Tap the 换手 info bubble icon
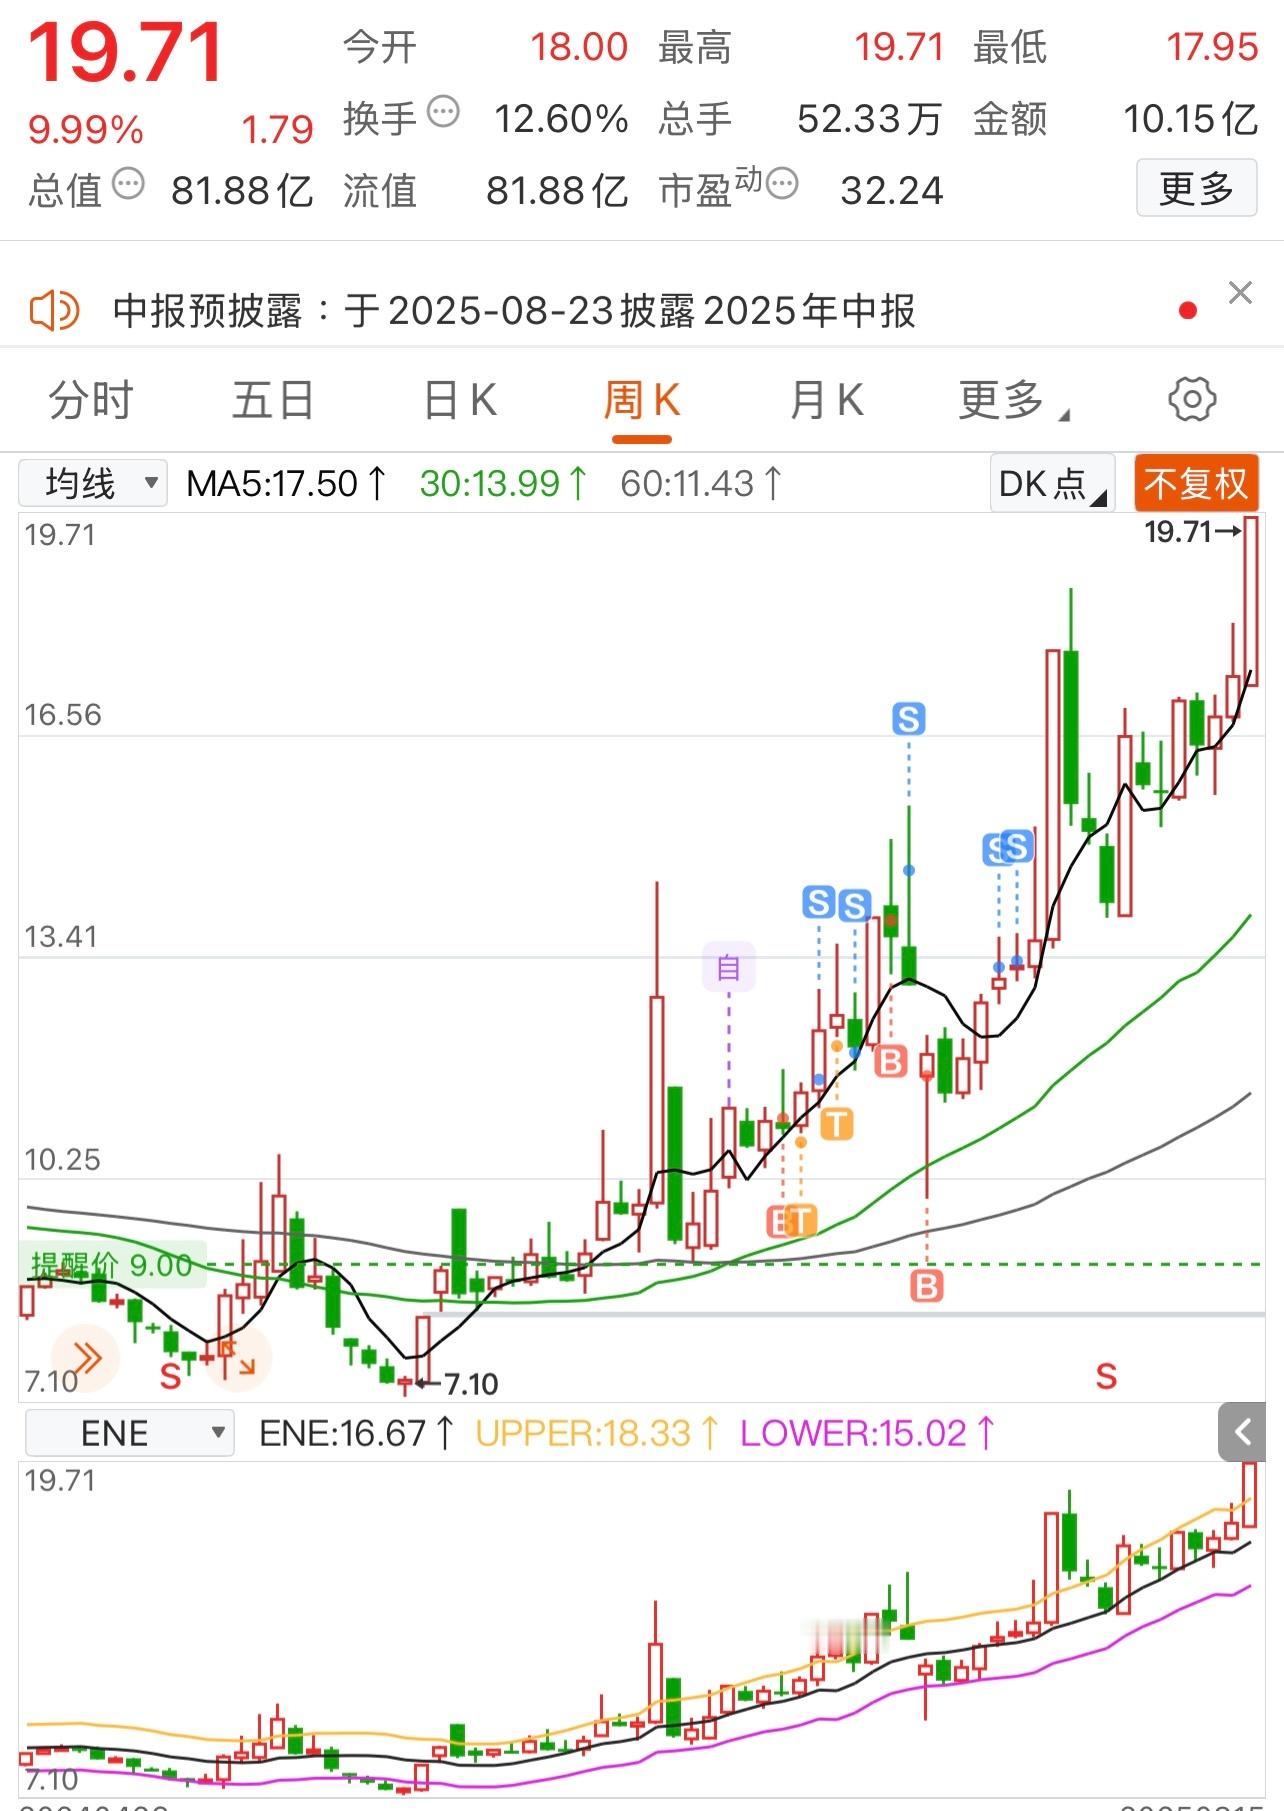1284x1811 pixels. 443,112
